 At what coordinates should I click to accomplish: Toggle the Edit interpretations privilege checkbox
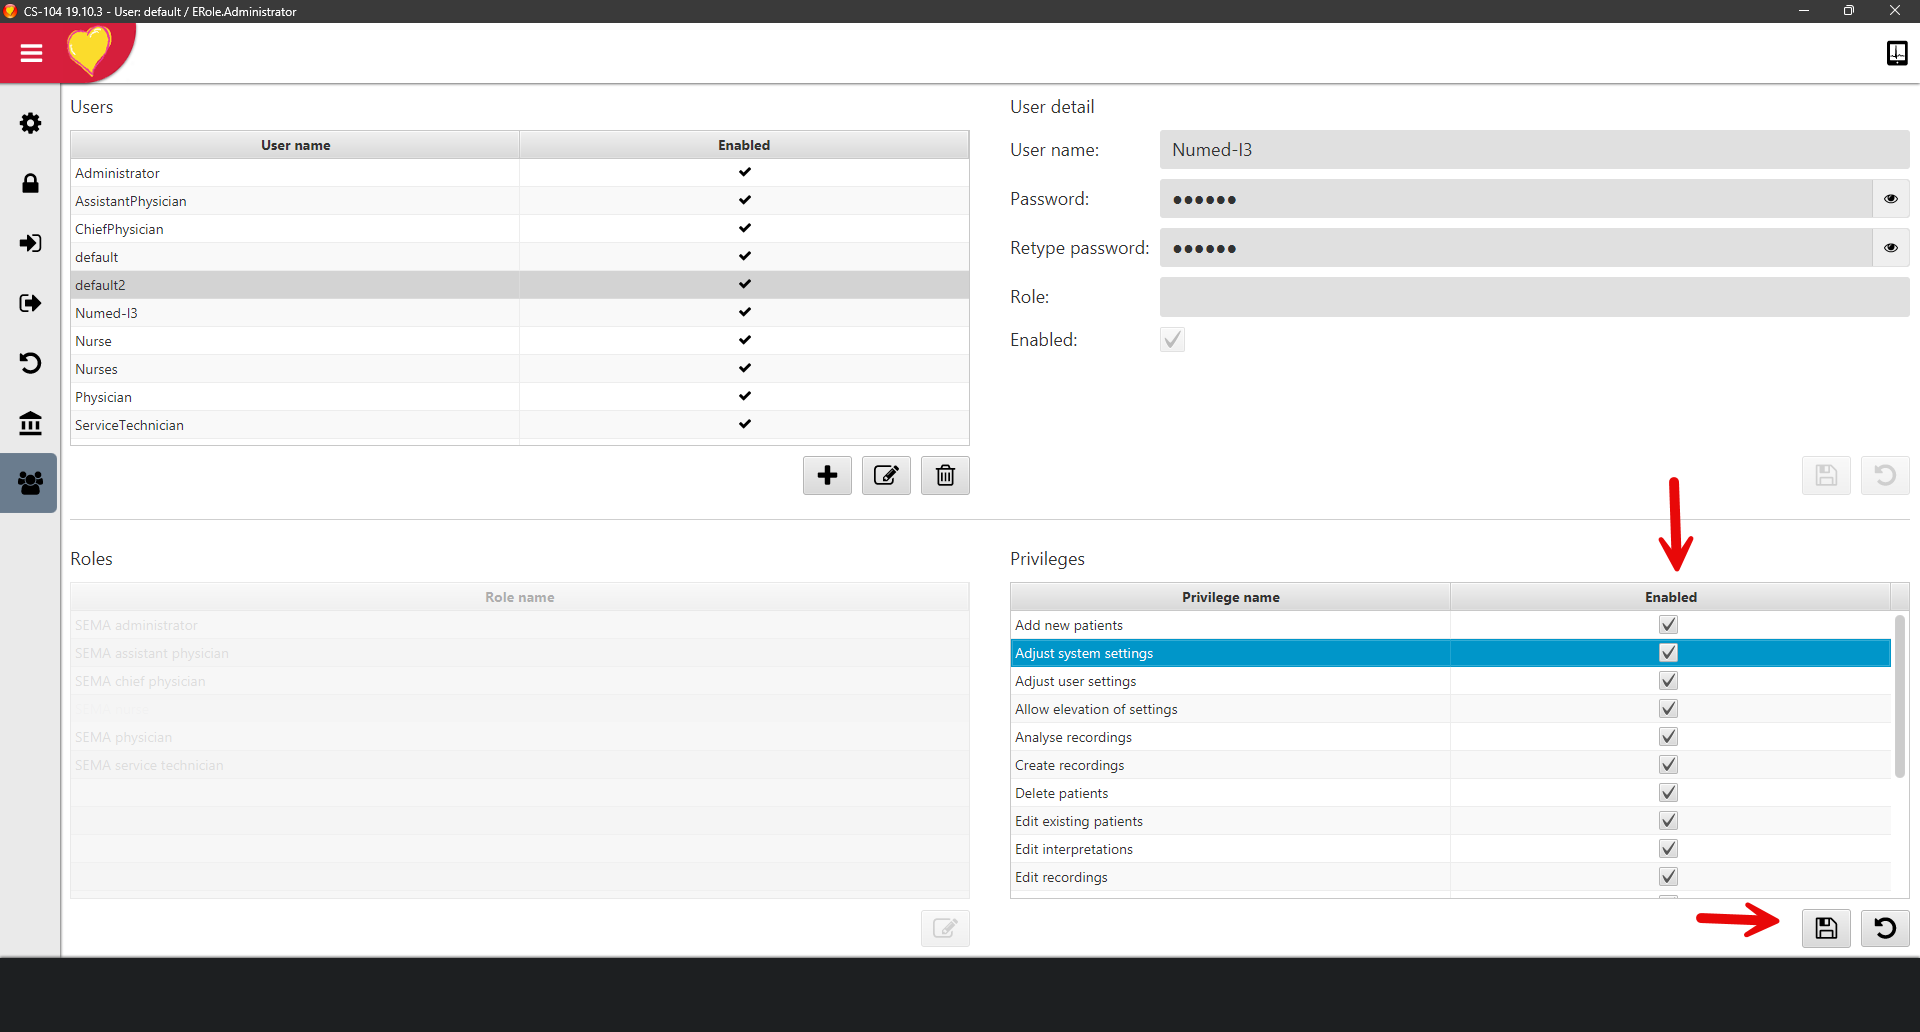tap(1668, 849)
